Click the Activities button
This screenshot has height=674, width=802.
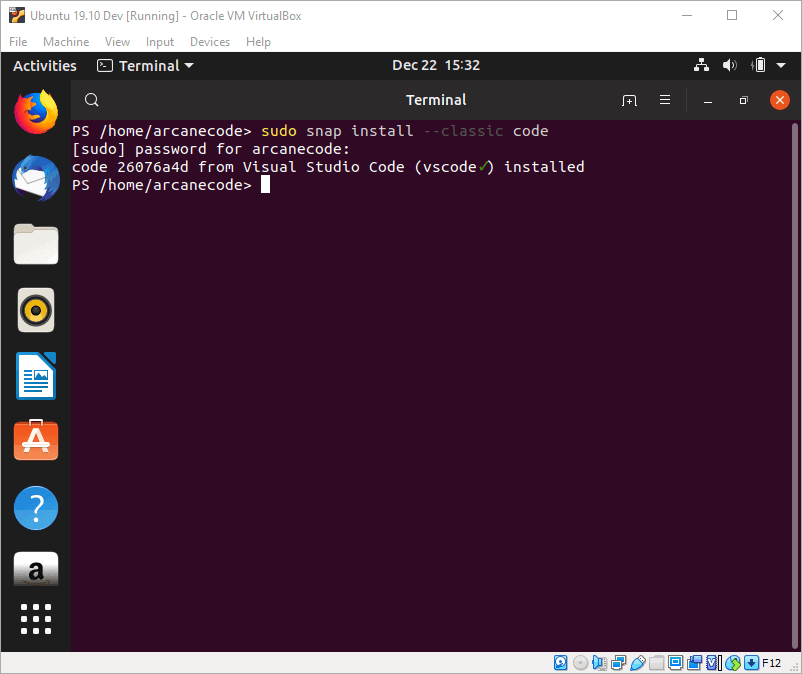45,65
